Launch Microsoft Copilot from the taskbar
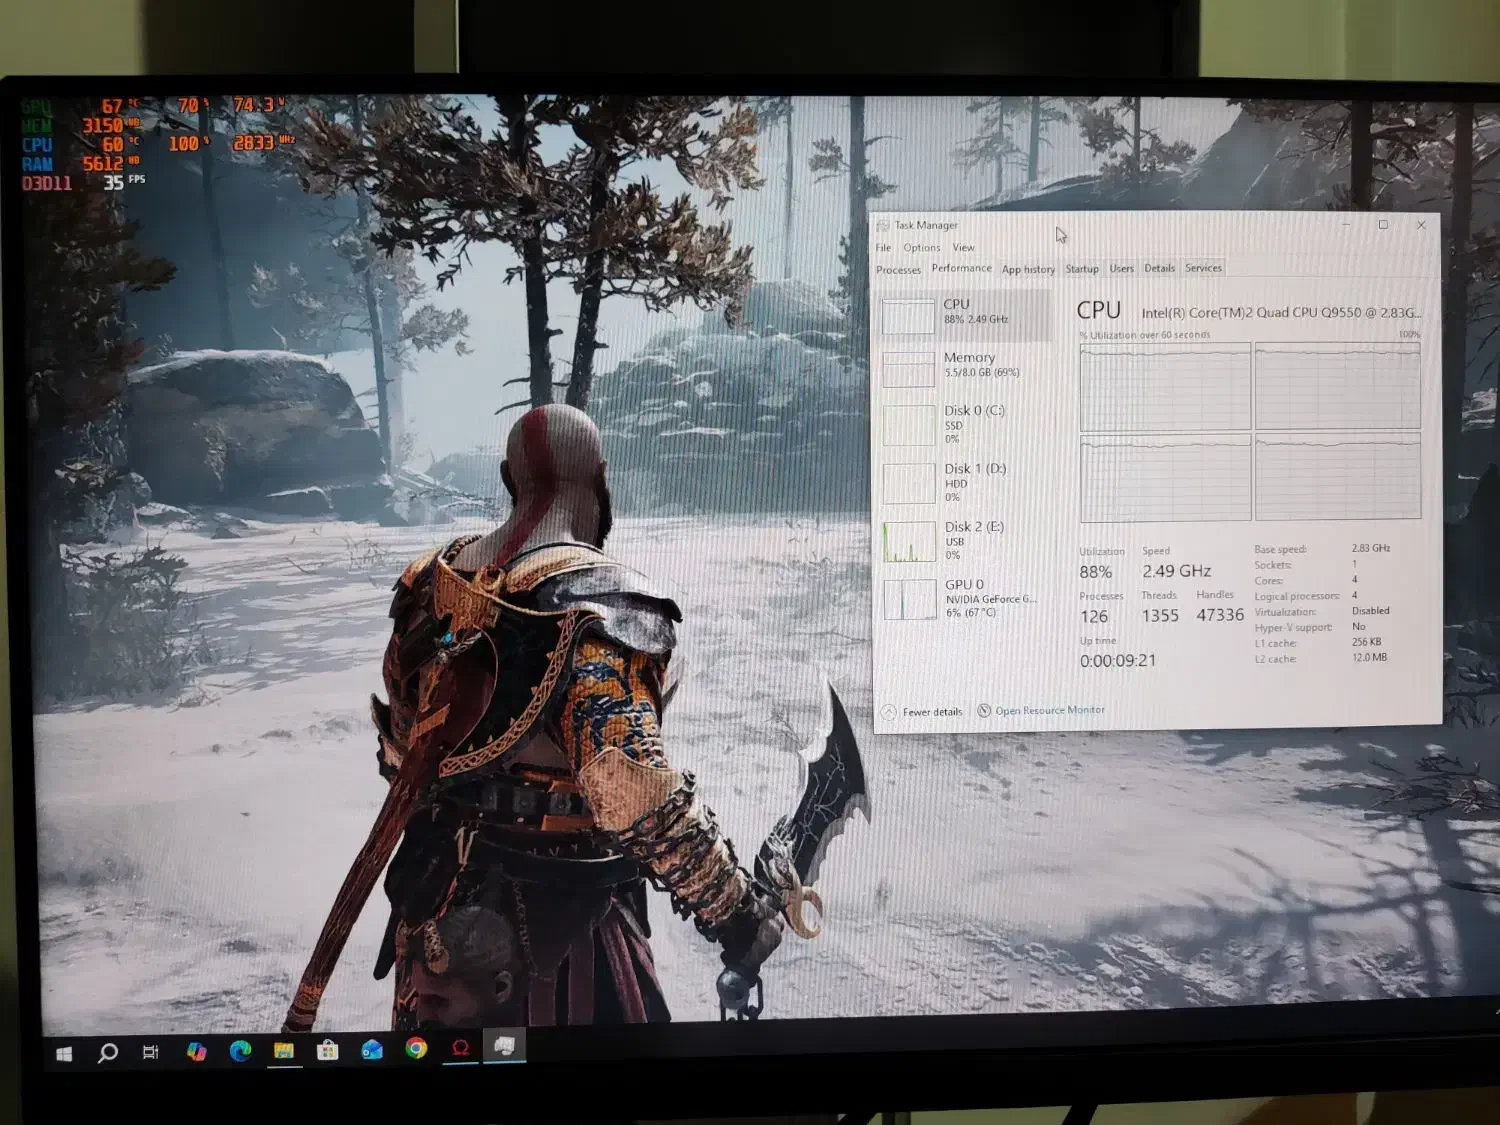The height and width of the screenshot is (1125, 1500). [196, 1051]
